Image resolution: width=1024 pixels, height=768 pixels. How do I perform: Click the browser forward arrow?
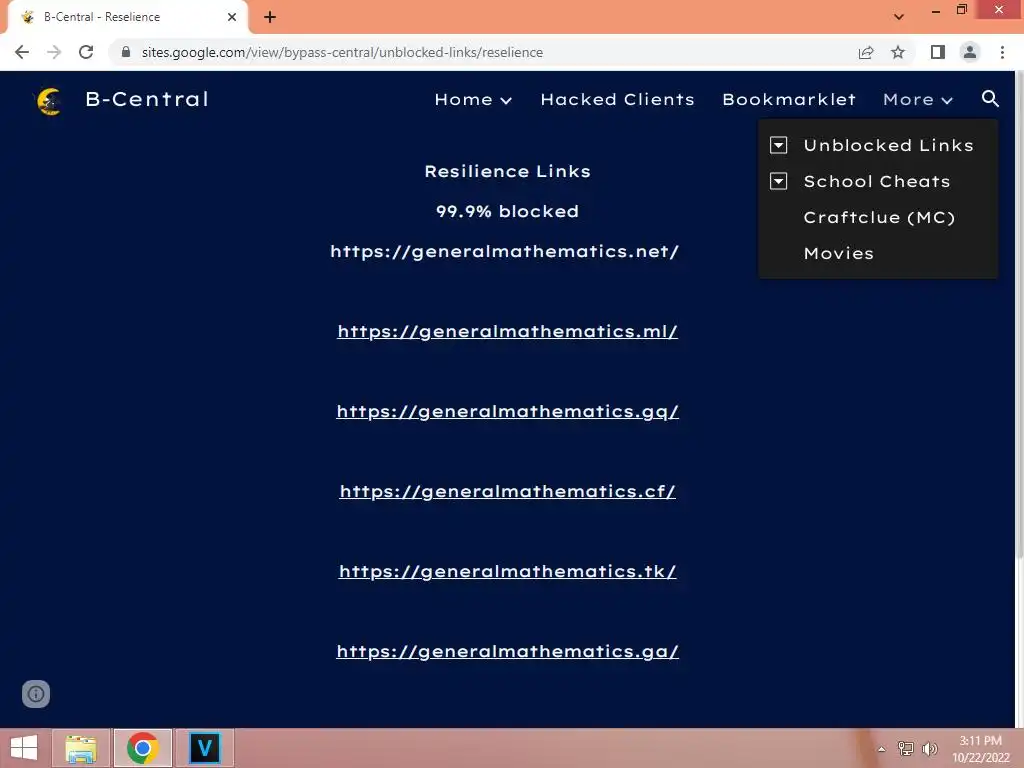point(54,52)
